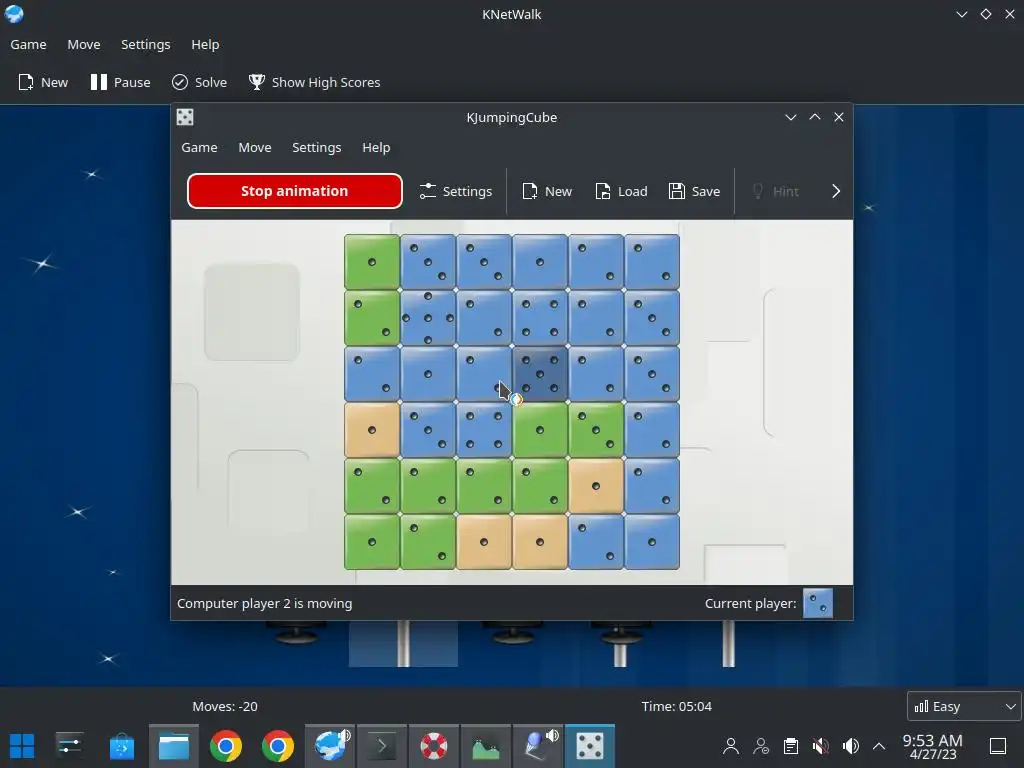Open the file manager folder icon in taskbar

[x=174, y=746]
